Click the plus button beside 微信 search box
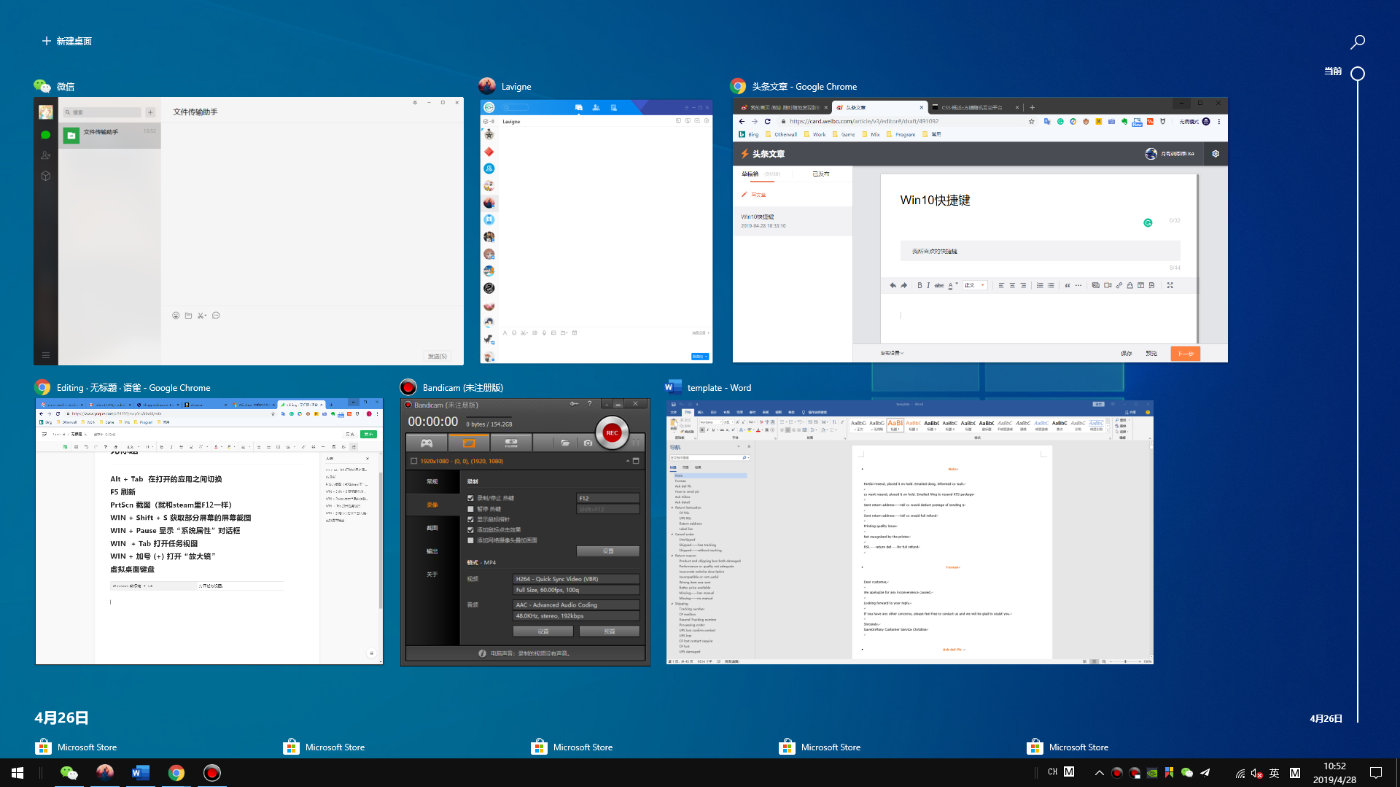Viewport: 1400px width, 787px height. click(x=150, y=113)
